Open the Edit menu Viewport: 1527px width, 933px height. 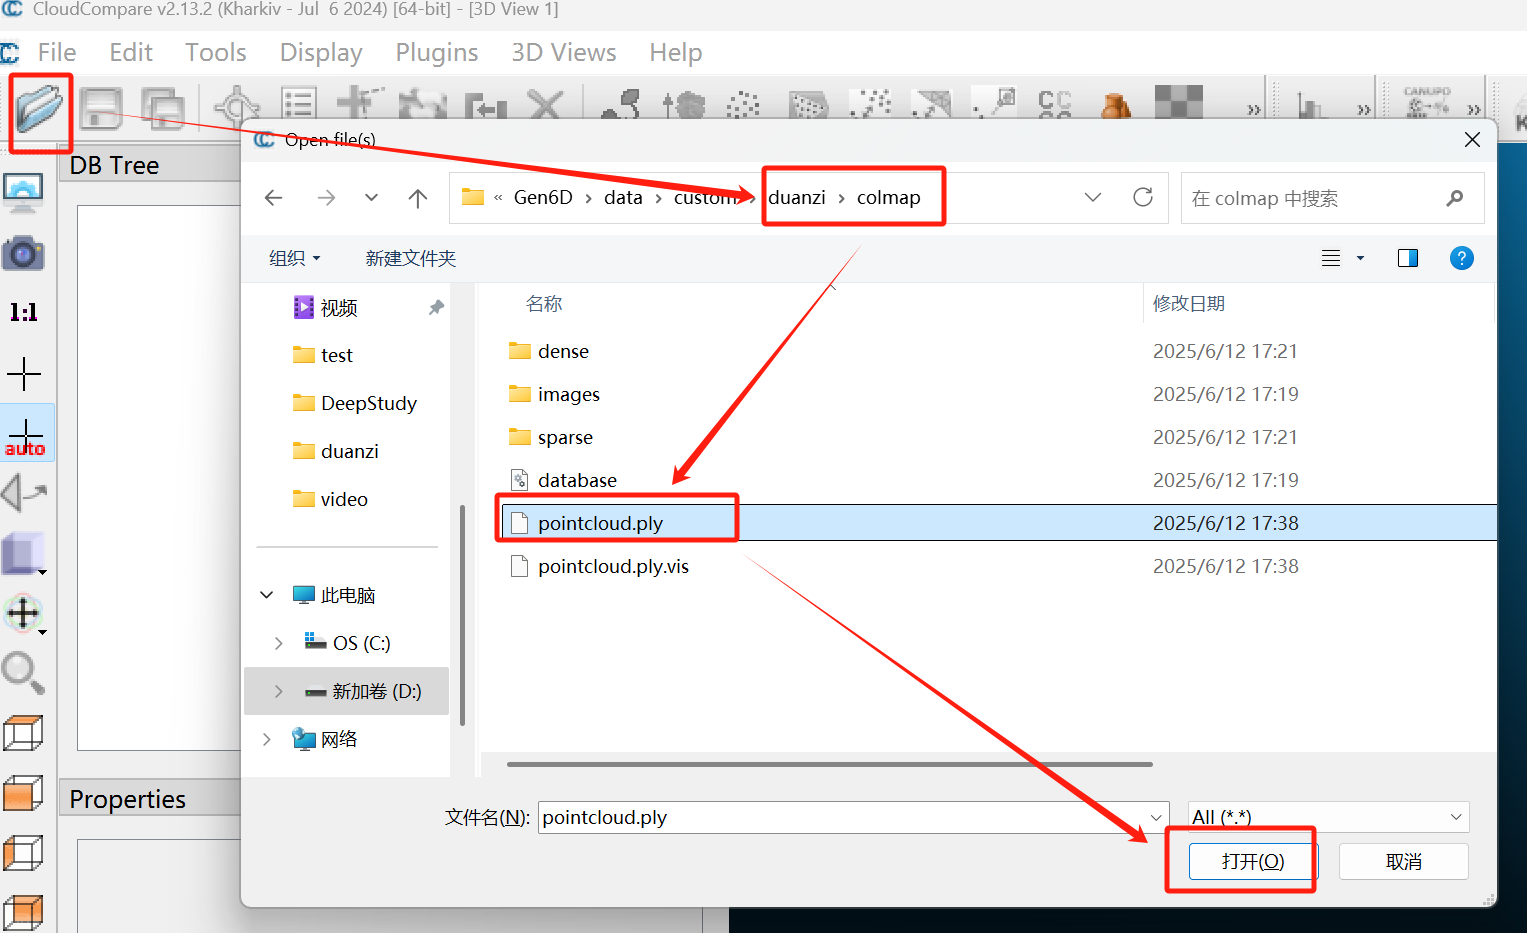(x=131, y=52)
